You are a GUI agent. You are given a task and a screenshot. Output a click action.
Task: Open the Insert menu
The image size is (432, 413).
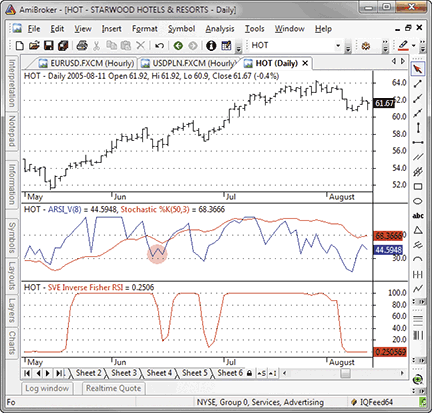coord(112,29)
